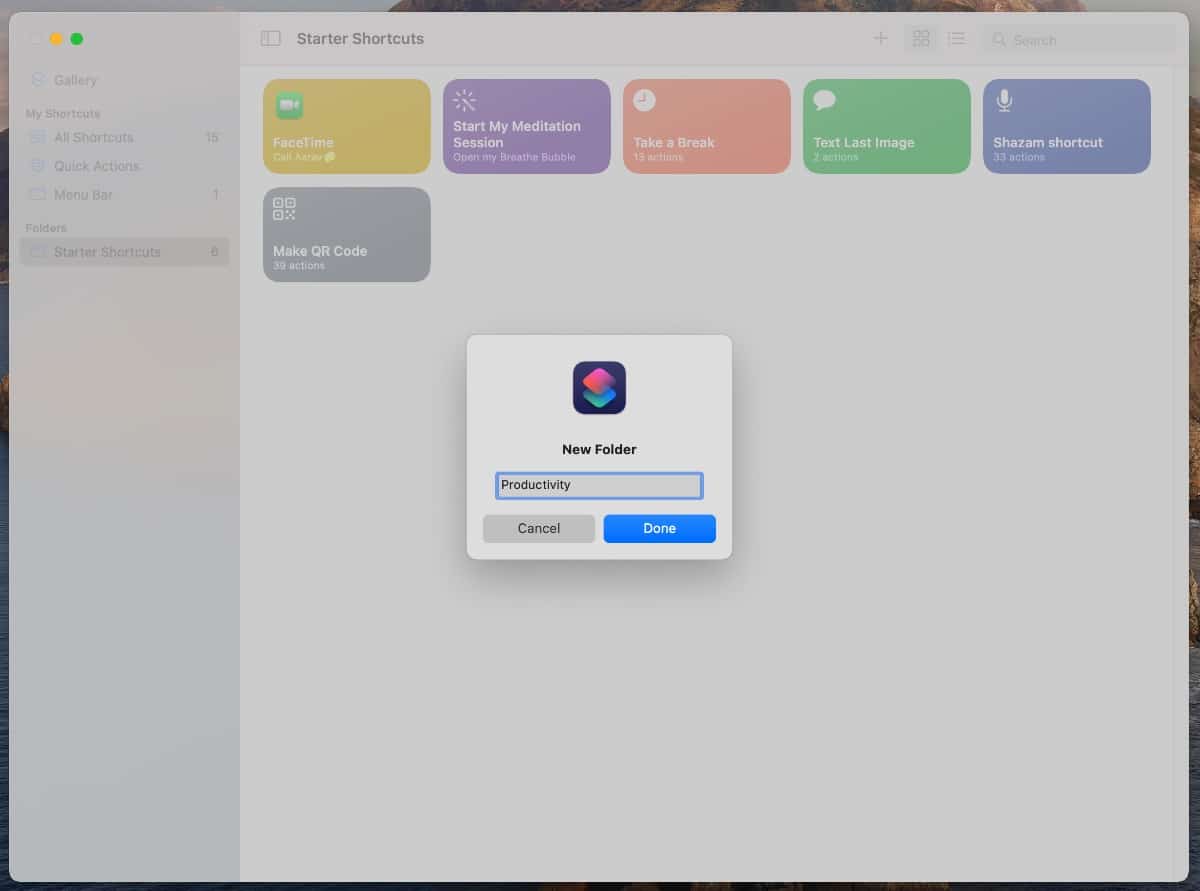Cancel the New Folder dialog
Screen dimensions: 1200x891
point(539,528)
